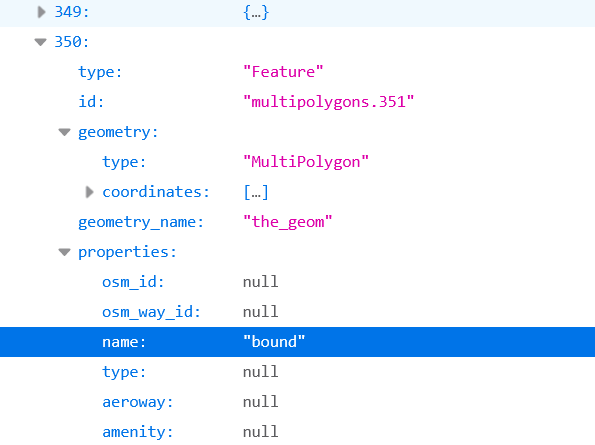Click the "MultiPolygon" geometry type value
The height and width of the screenshot is (445, 595).
tap(305, 162)
